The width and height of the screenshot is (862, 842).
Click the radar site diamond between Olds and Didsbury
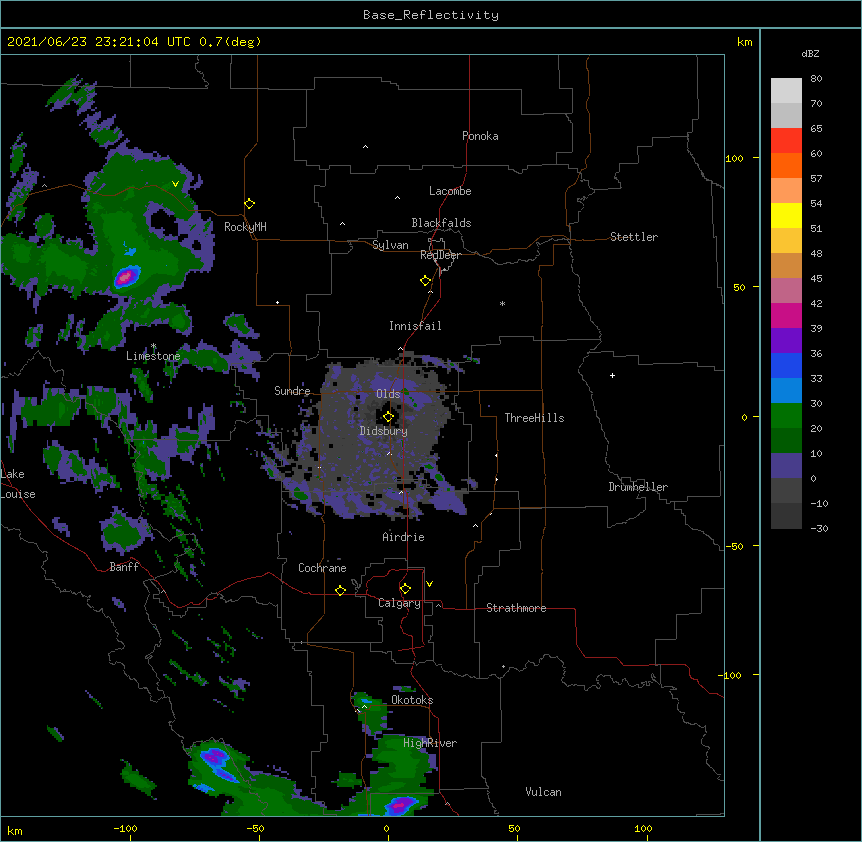pyautogui.click(x=388, y=417)
